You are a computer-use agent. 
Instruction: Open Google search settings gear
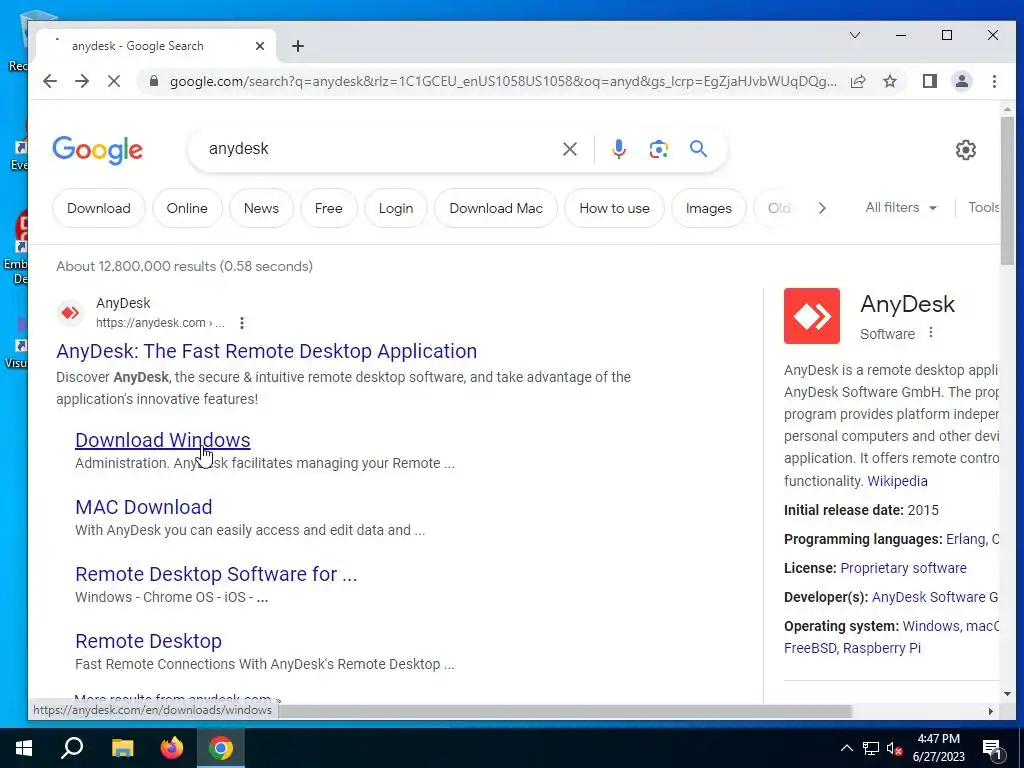pyautogui.click(x=966, y=150)
